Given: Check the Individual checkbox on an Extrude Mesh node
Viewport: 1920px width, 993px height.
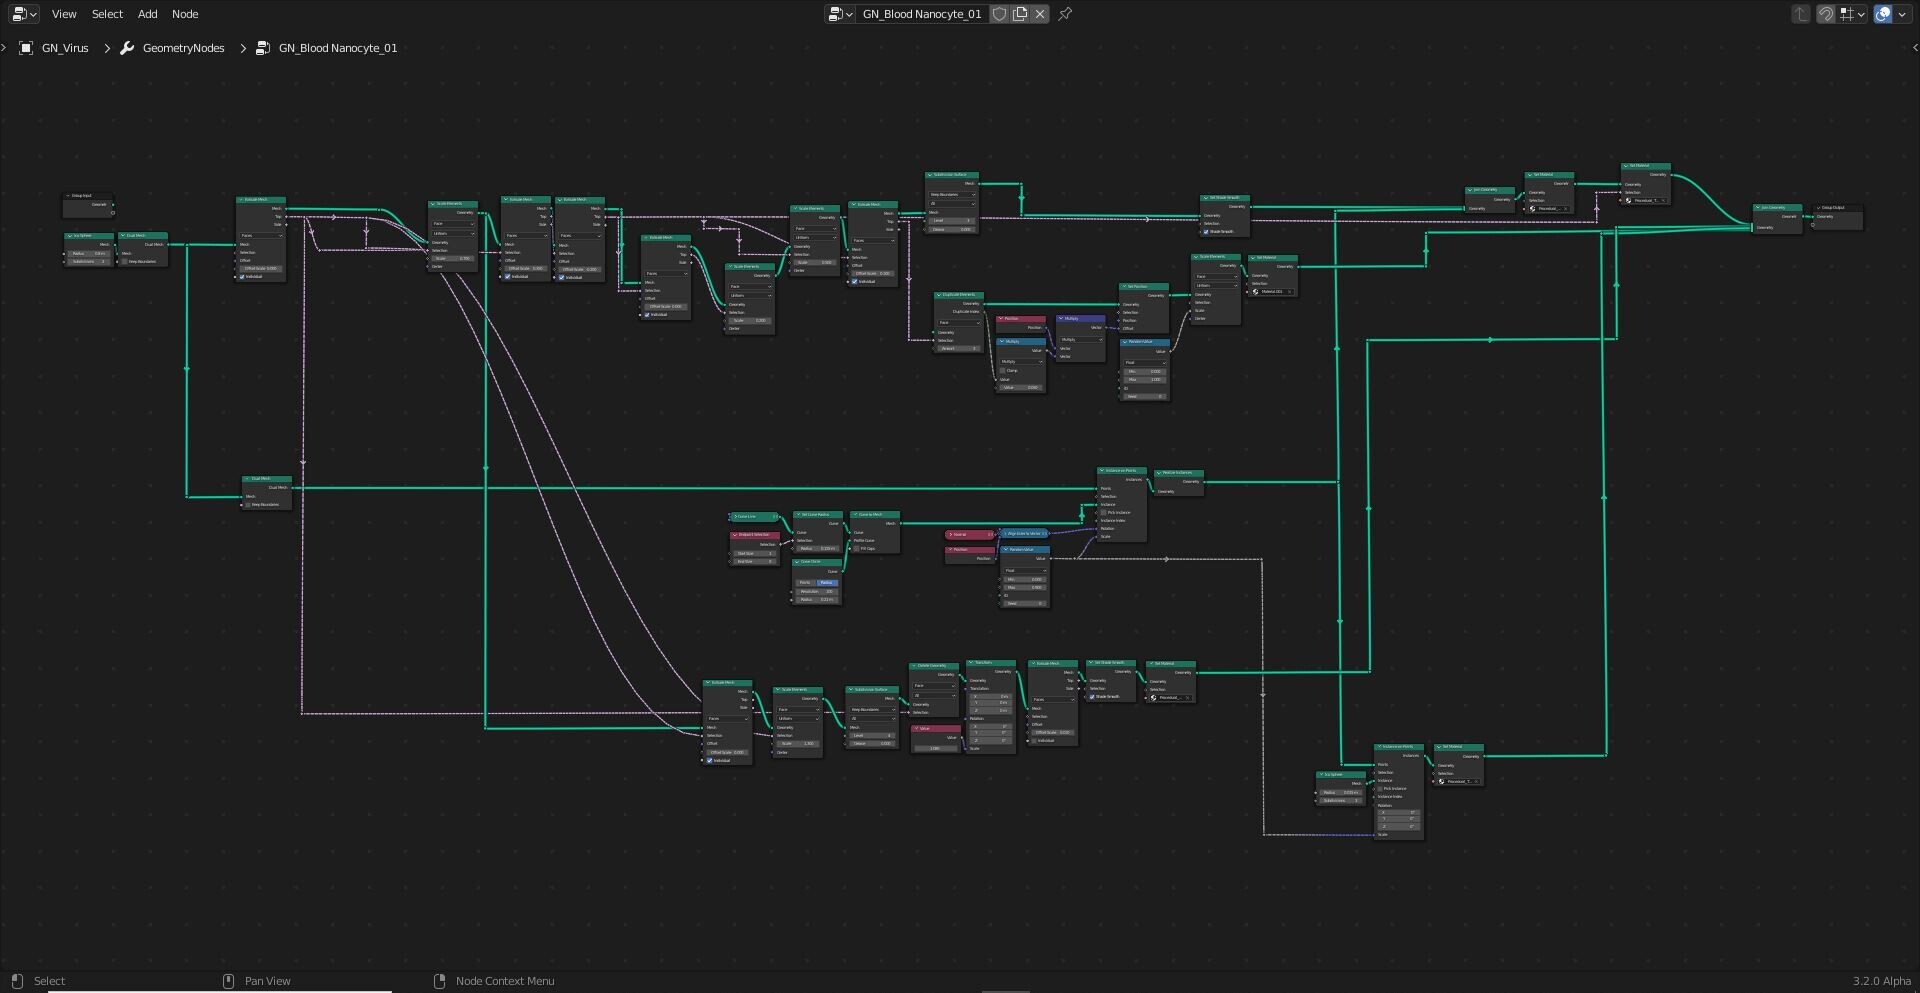Looking at the screenshot, I should [242, 277].
